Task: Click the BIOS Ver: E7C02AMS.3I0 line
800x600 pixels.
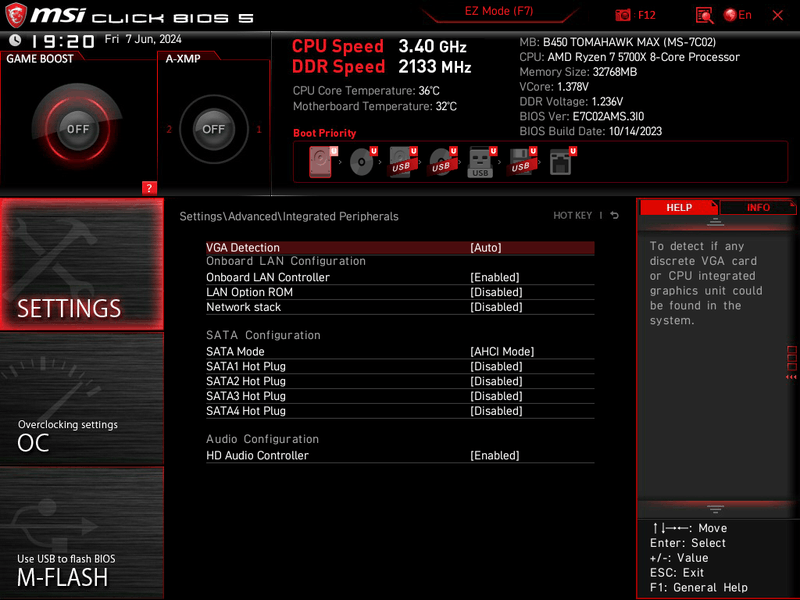Action: click(582, 116)
